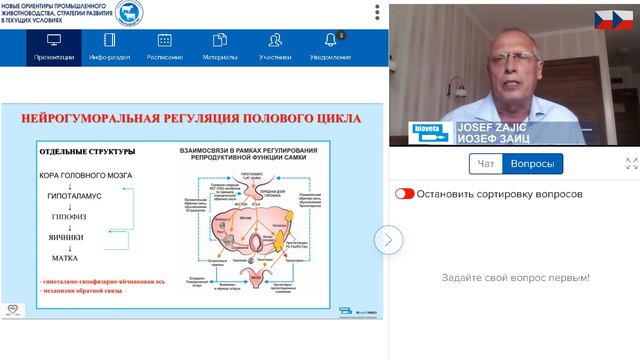
Task: Click the speaker name JOSEF ZAJIC
Action: (492, 127)
